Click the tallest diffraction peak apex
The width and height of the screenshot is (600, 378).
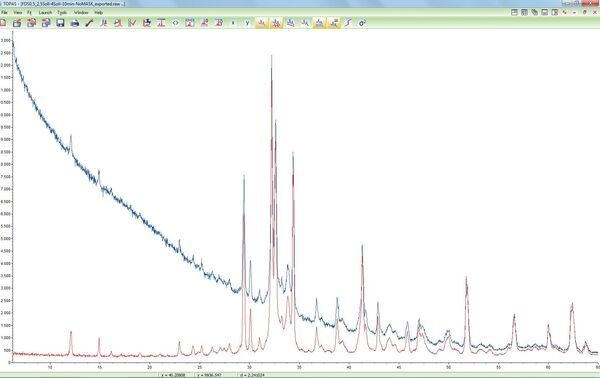271,56
